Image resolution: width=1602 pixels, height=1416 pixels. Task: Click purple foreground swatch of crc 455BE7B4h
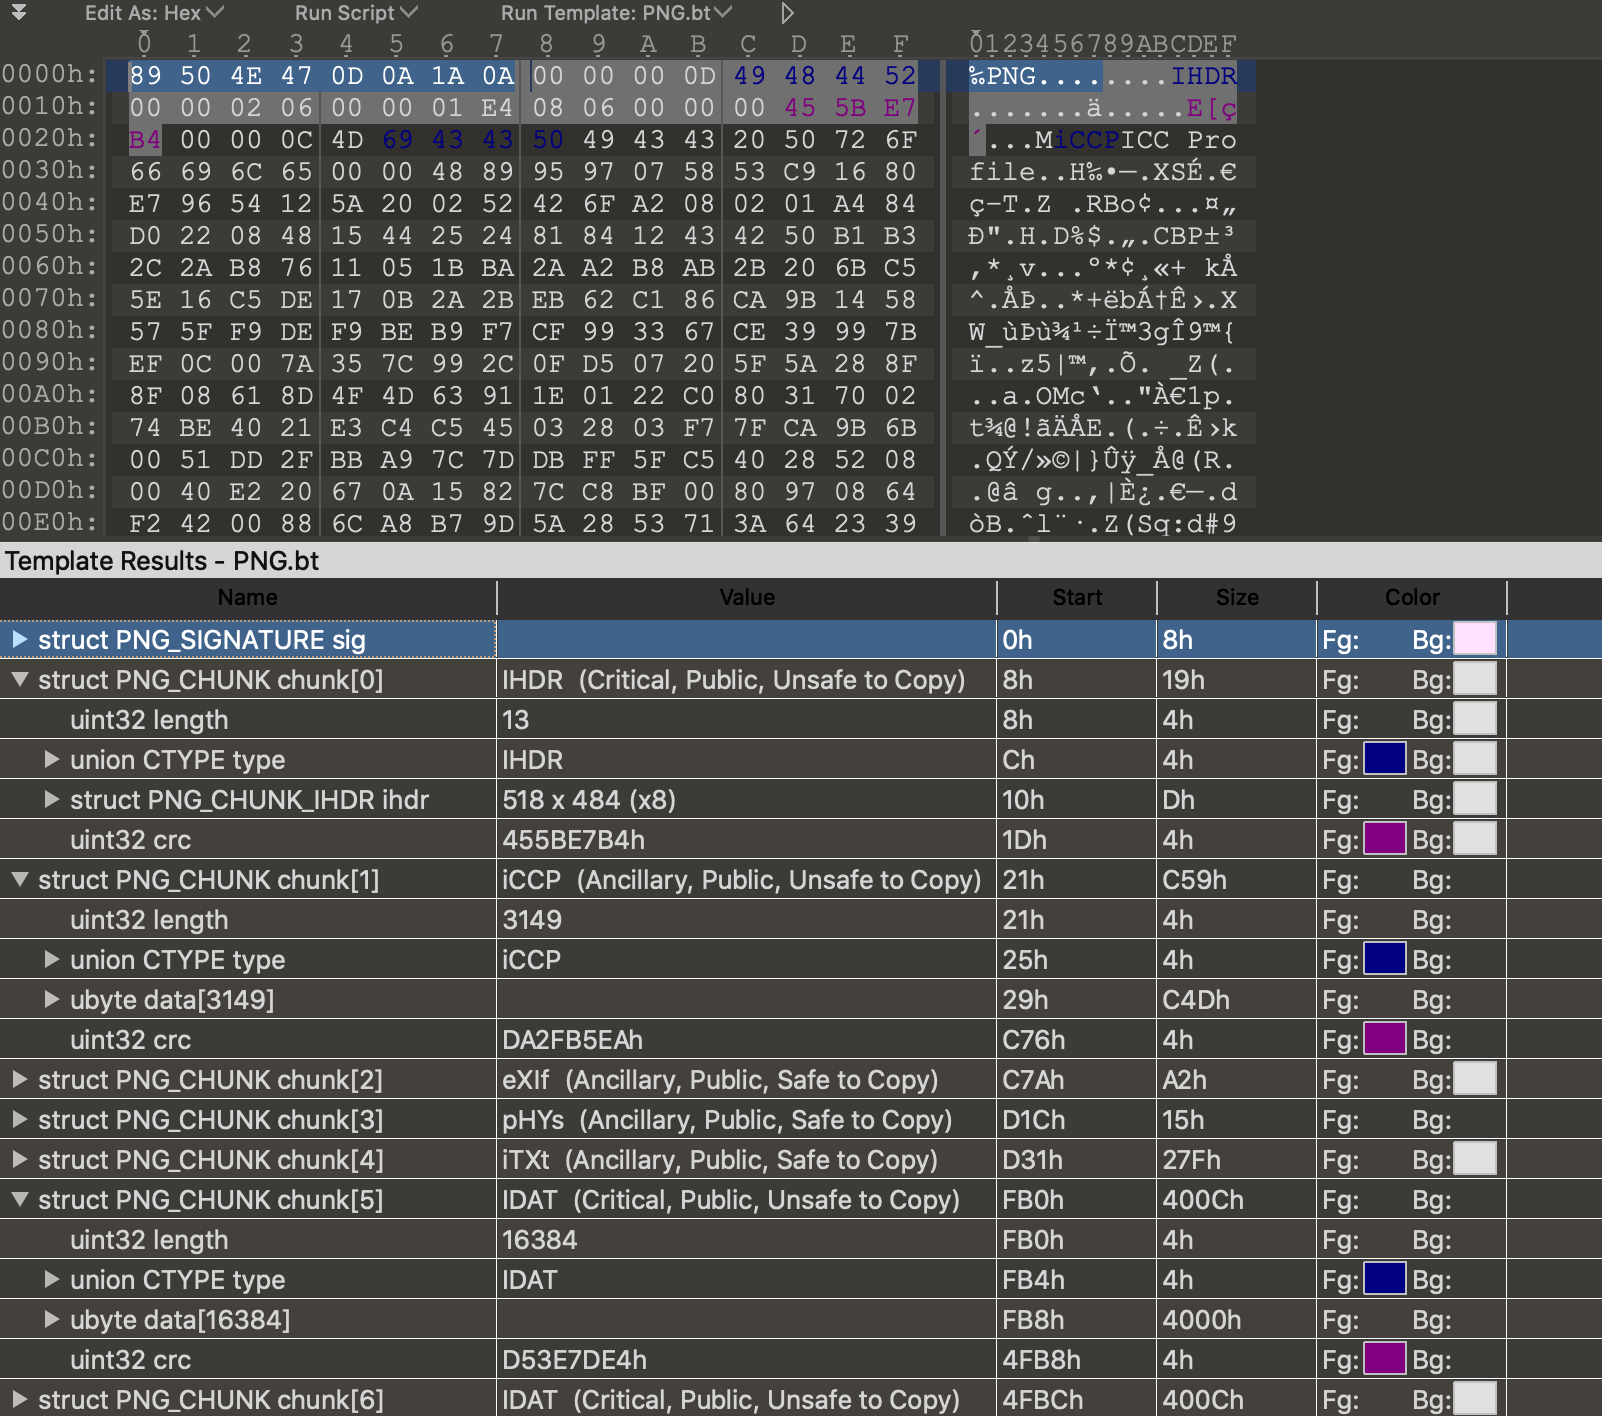tap(1384, 840)
